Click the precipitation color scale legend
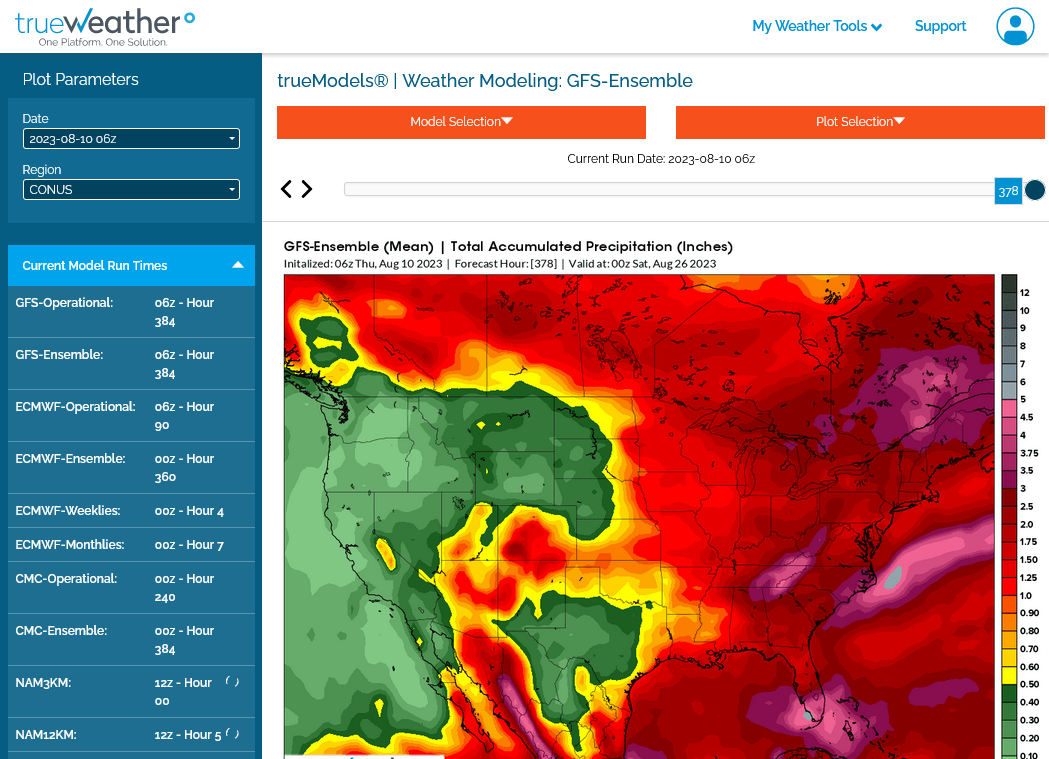 click(1020, 516)
